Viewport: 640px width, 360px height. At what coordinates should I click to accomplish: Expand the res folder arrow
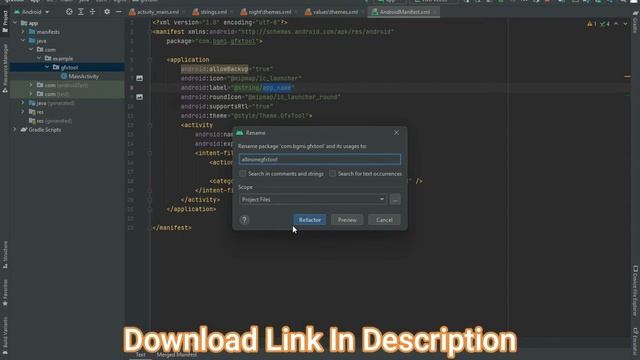pos(23,112)
